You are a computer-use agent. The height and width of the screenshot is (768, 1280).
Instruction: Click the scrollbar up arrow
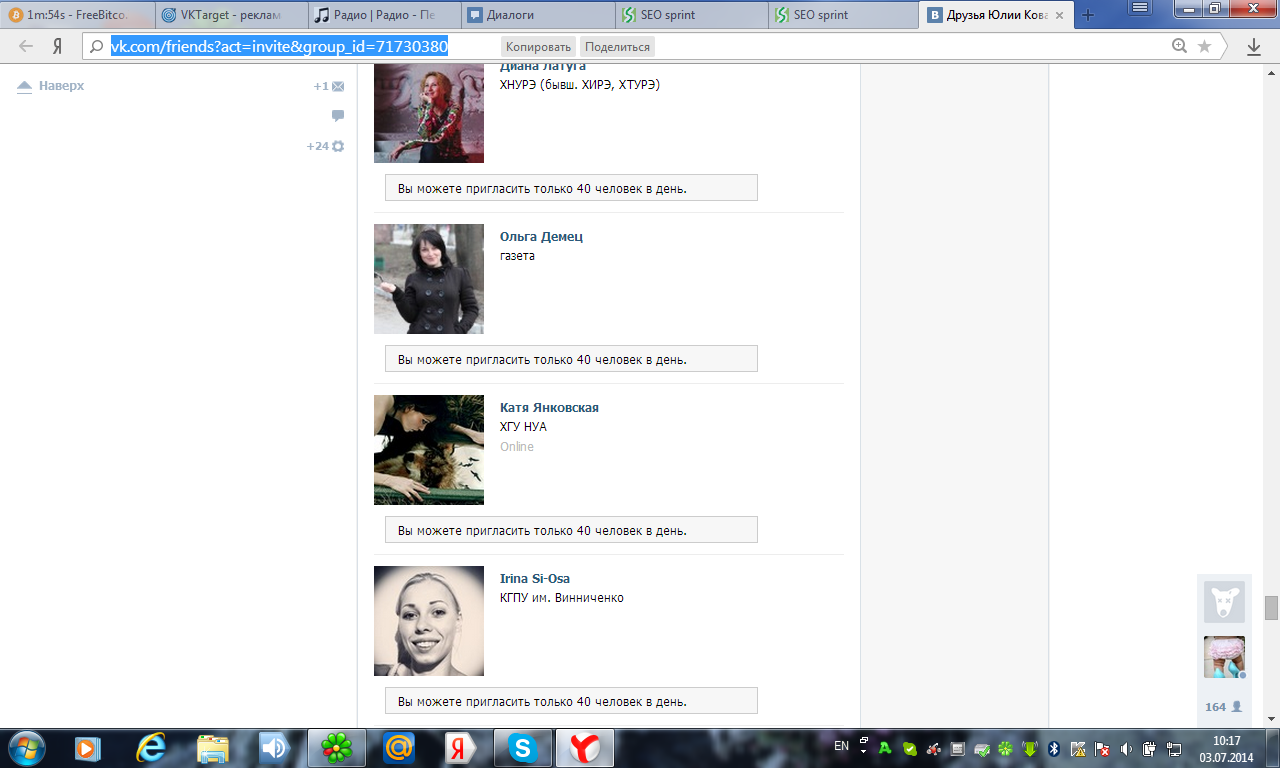[x=1271, y=71]
